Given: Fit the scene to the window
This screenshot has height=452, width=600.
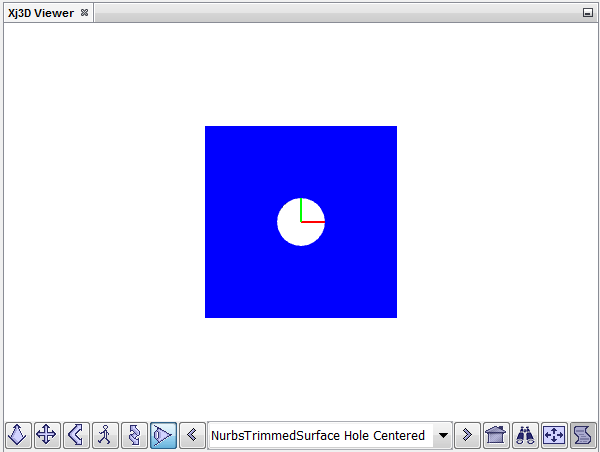Looking at the screenshot, I should [x=554, y=435].
